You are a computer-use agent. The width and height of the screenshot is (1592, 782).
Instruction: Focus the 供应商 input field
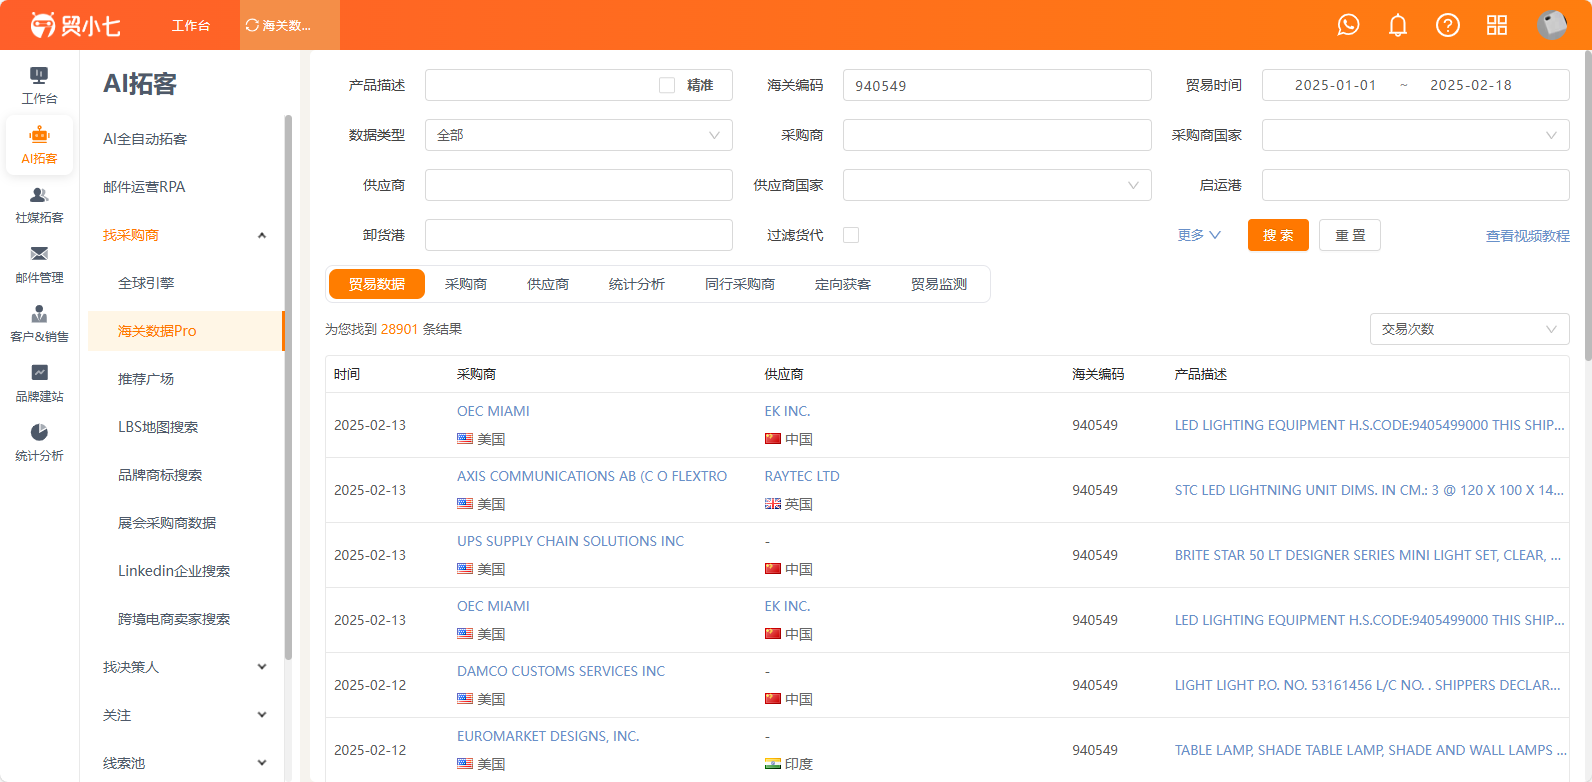pyautogui.click(x=579, y=185)
